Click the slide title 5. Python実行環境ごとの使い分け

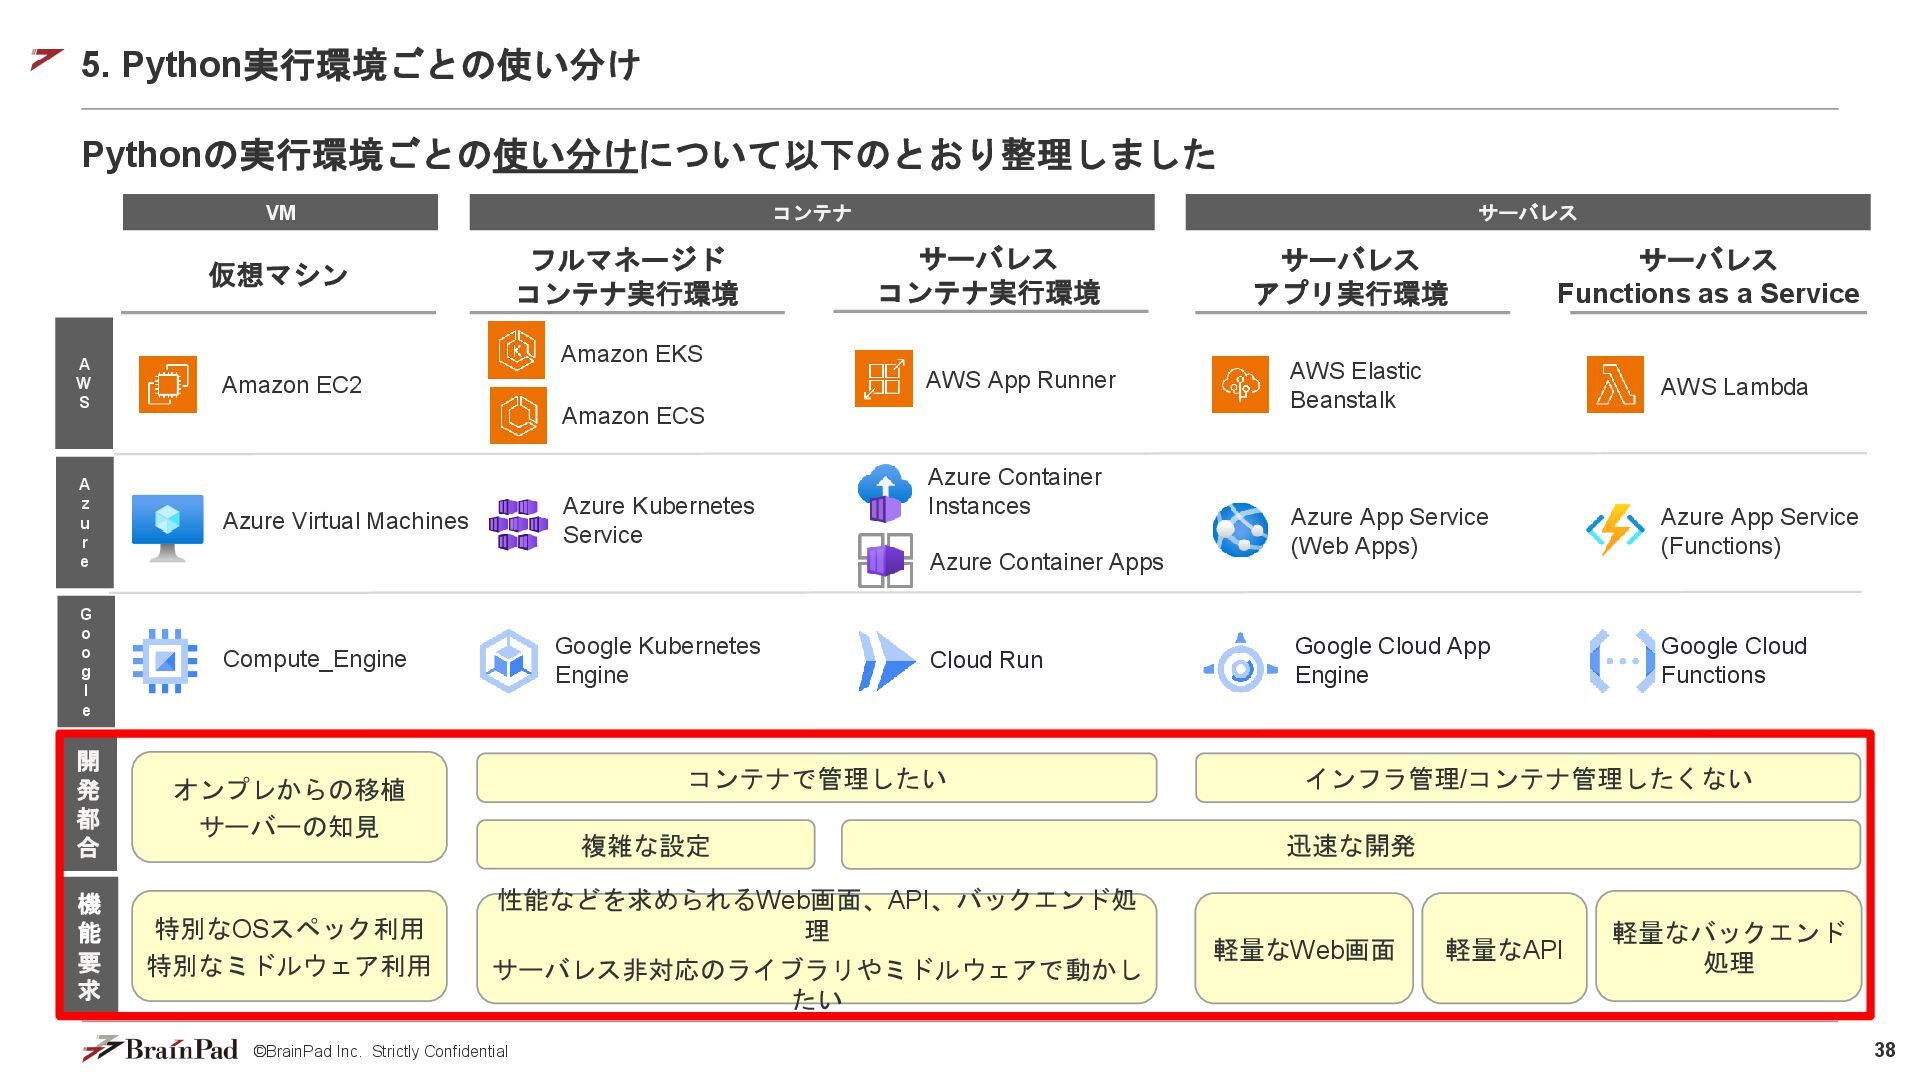(x=360, y=65)
